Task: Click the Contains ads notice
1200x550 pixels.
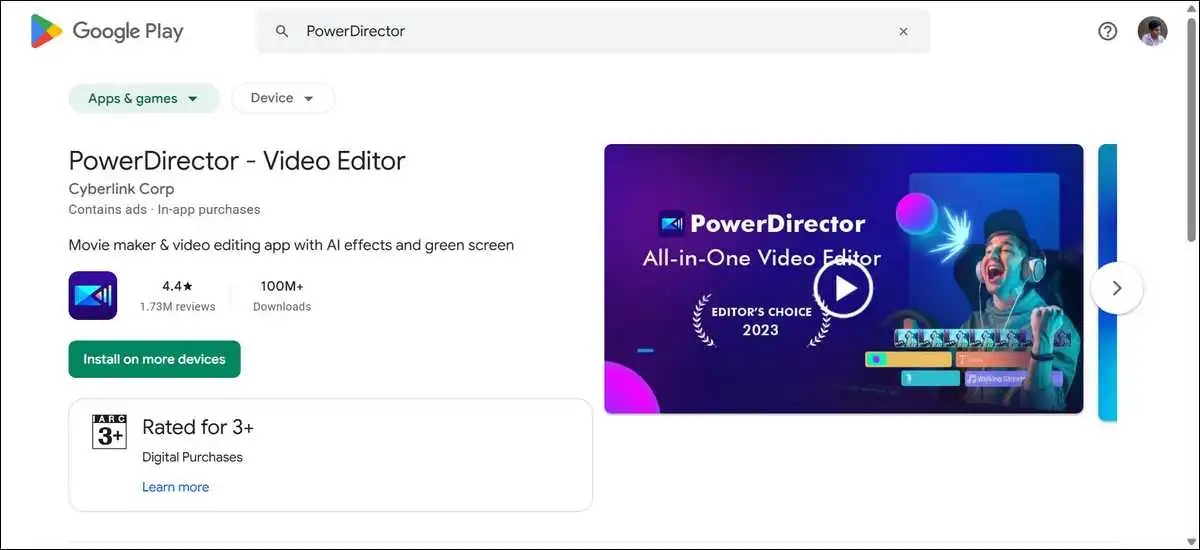Action: click(x=108, y=210)
